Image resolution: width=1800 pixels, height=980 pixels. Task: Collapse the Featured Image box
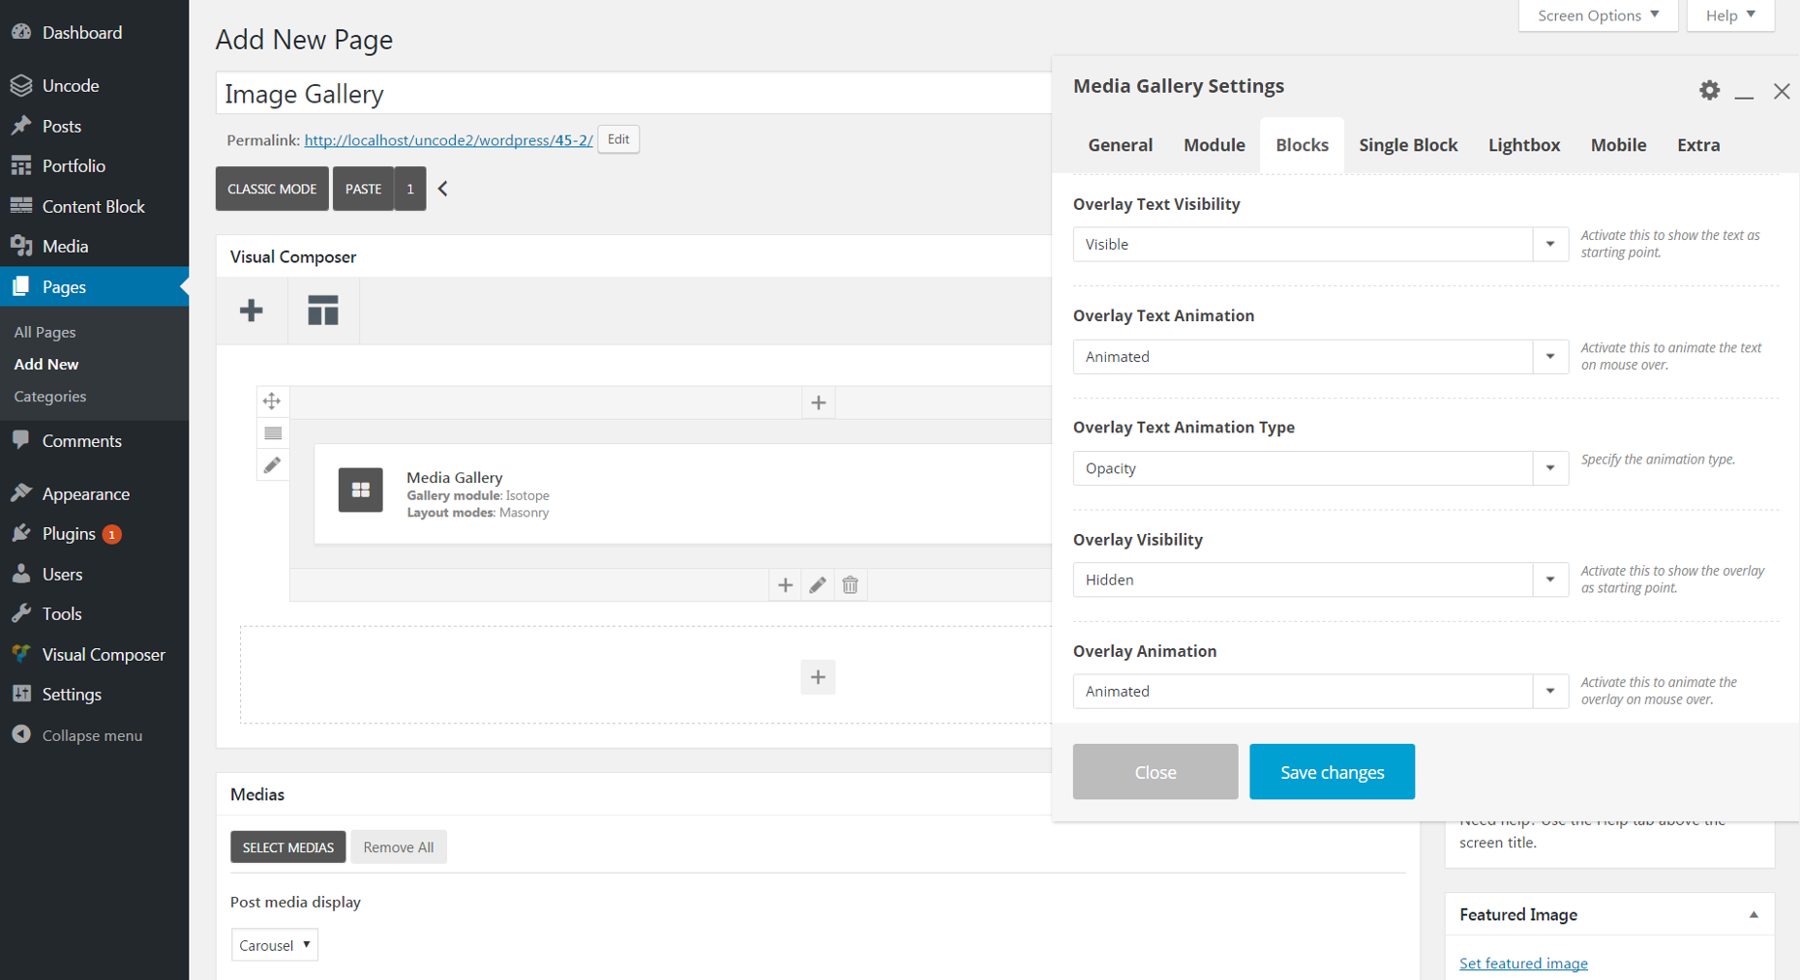tap(1753, 915)
